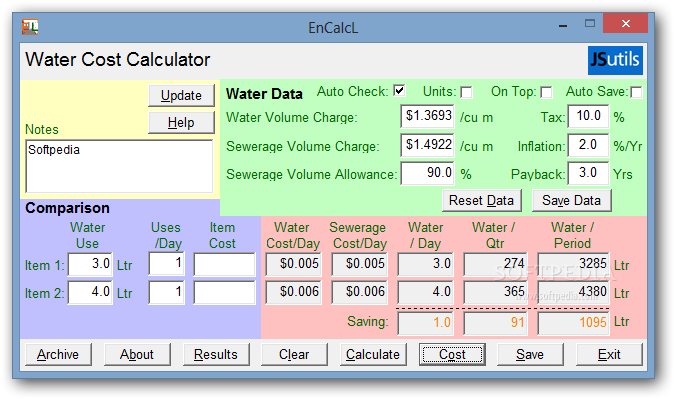The image size is (675, 399).
Task: Click Item 2 Item Cost field
Action: click(224, 293)
